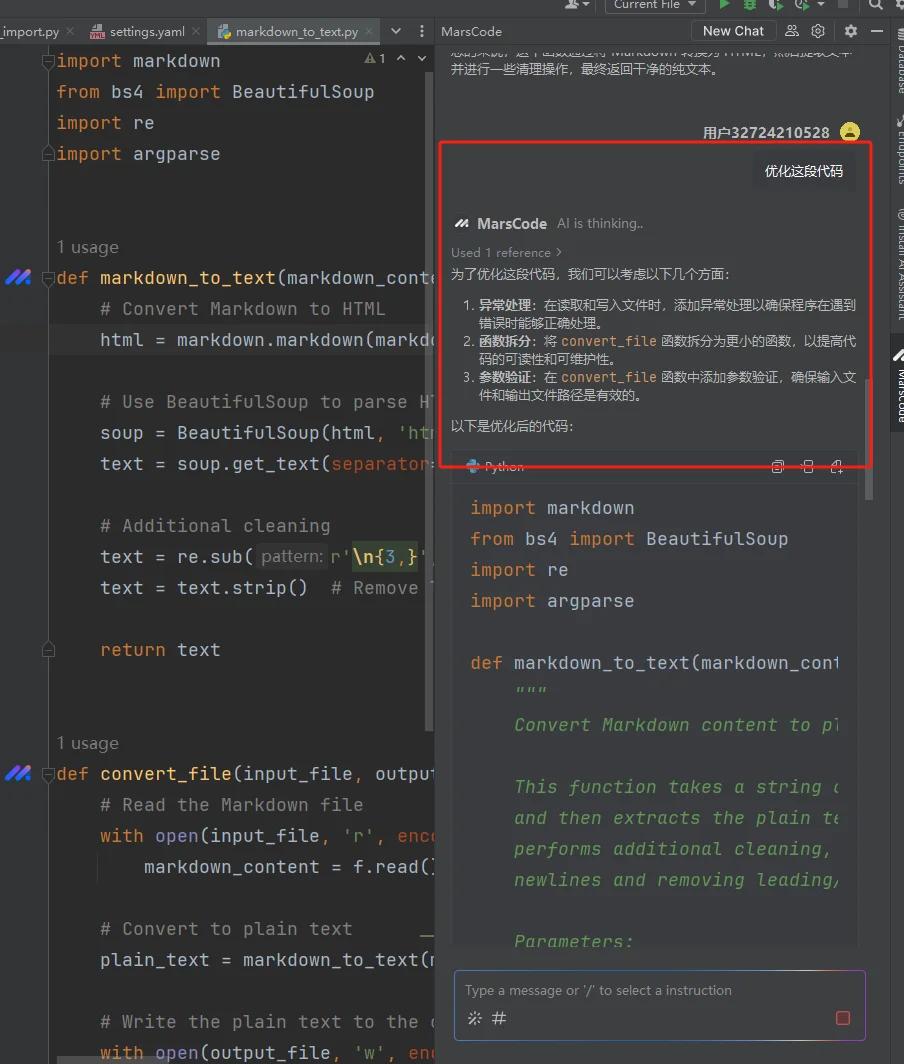
Task: Run with coverage icon in the toolbar
Action: click(x=775, y=4)
